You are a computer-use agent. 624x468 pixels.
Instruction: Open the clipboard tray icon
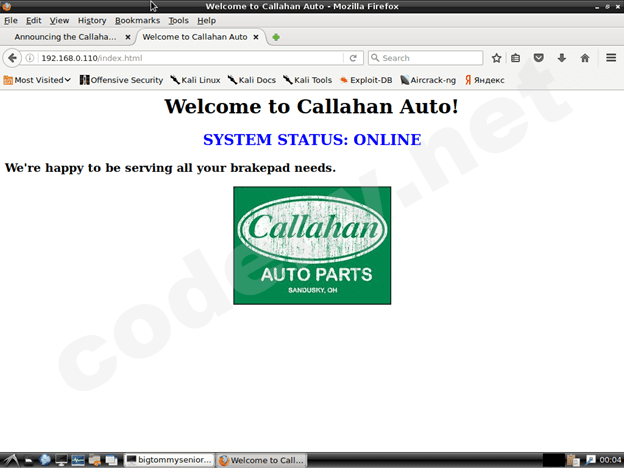[573, 460]
